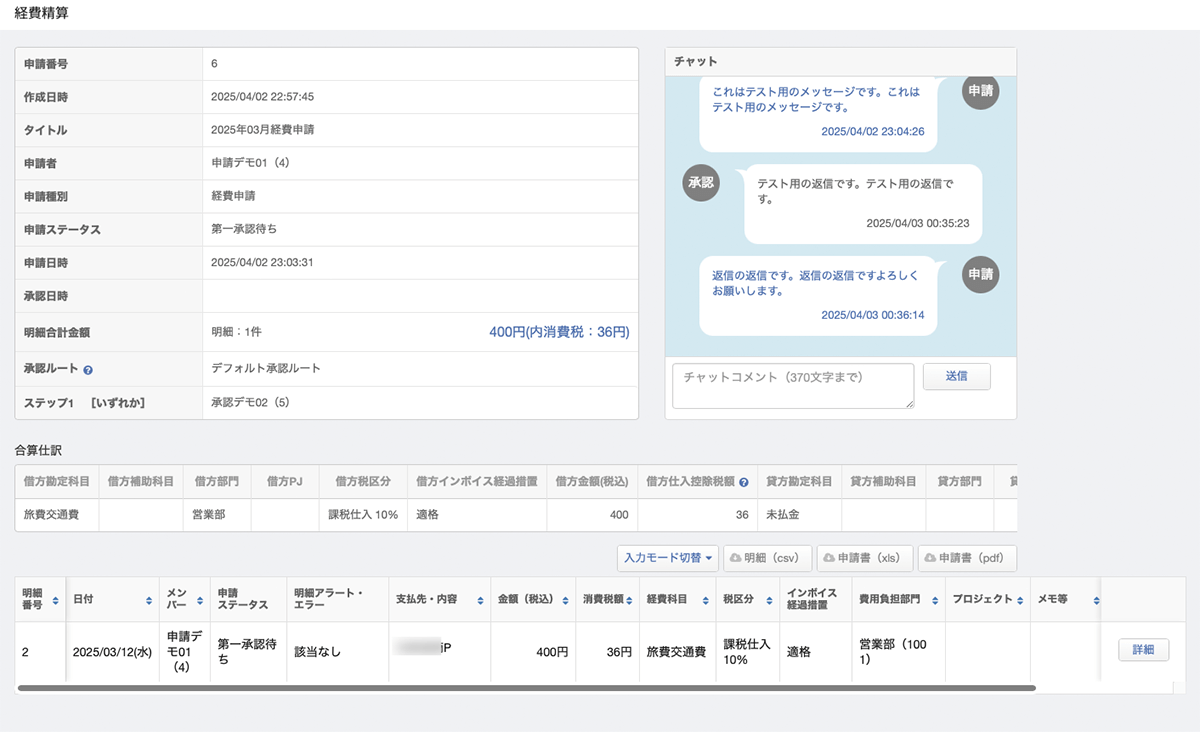Open the 入力モード切替 dropdown
The width and height of the screenshot is (1200, 732).
coord(668,558)
